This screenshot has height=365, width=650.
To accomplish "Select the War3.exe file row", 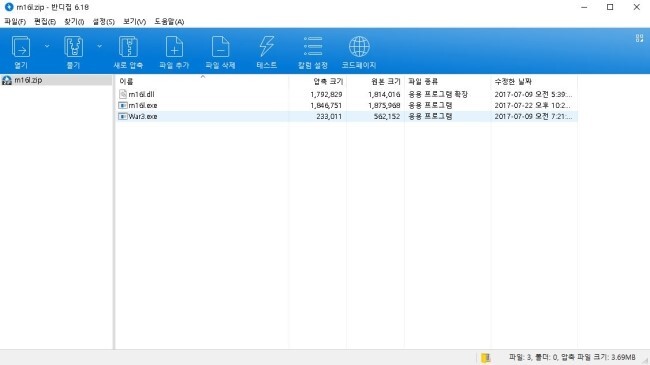I will pos(346,117).
